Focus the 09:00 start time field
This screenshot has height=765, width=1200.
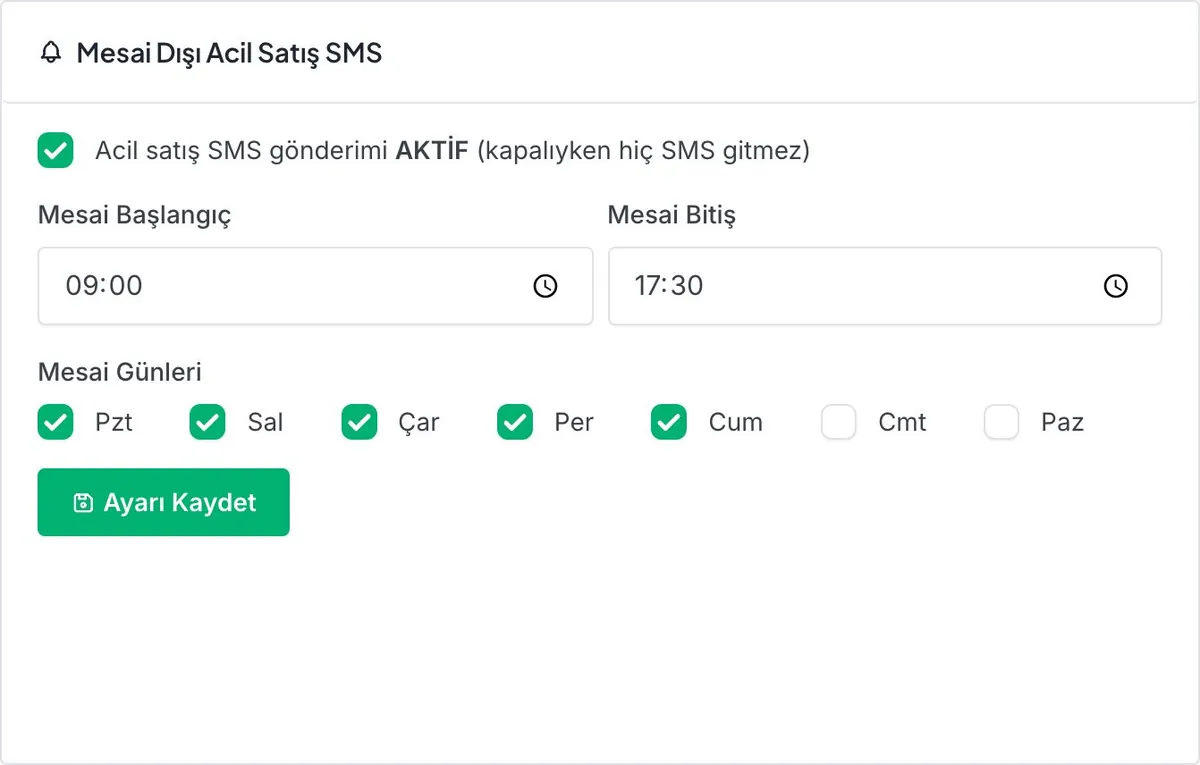click(315, 286)
